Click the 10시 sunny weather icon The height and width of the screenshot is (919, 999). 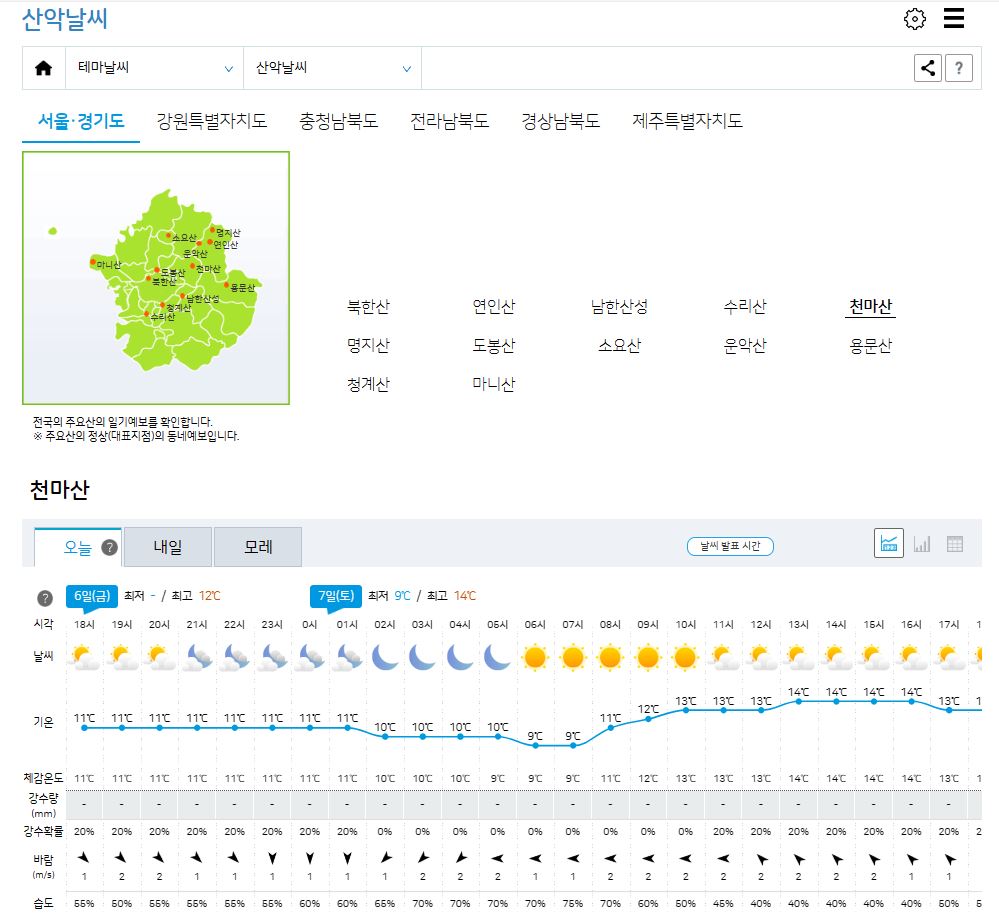click(686, 657)
